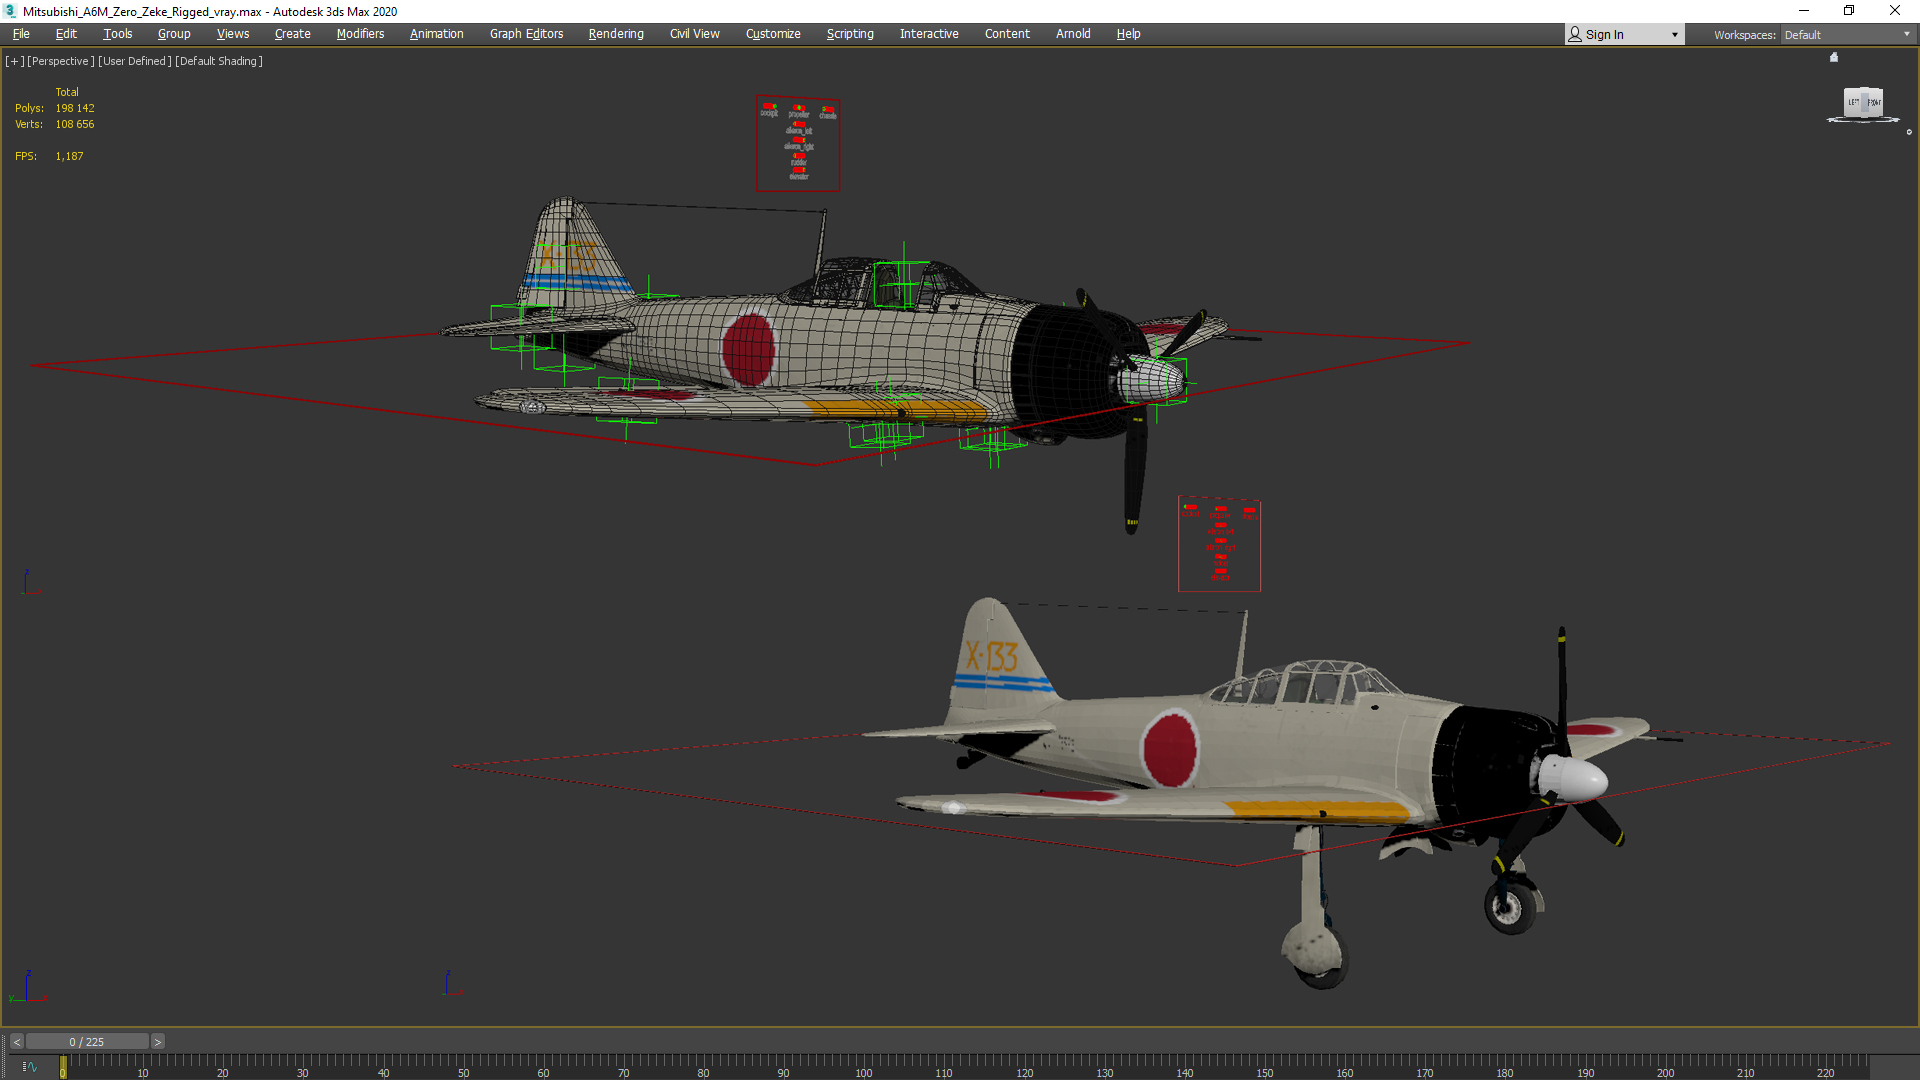Open the [User Defined] viewport label menu
1920x1080 pixels.
[135, 61]
